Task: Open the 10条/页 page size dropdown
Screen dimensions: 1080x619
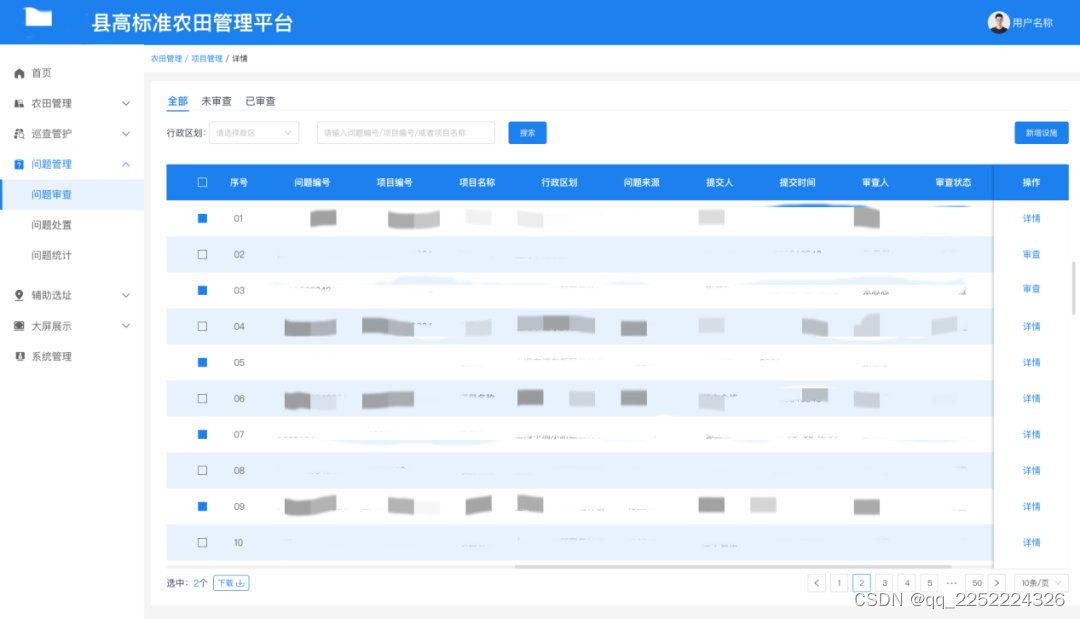Action: point(1041,583)
